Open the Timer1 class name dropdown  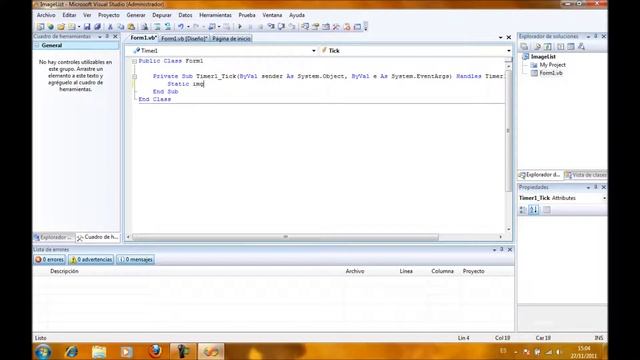[x=313, y=51]
